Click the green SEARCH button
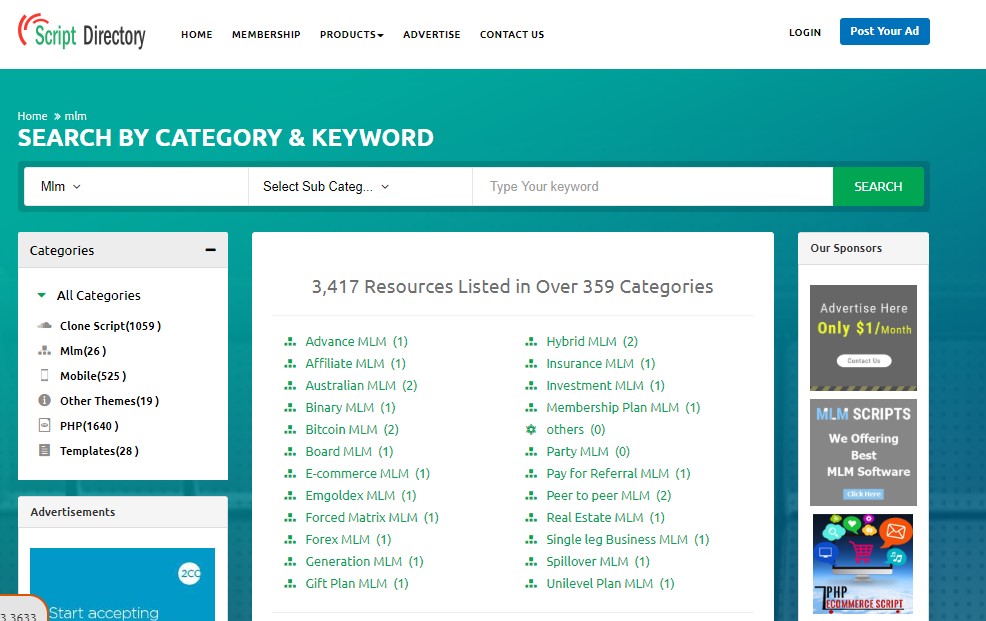 click(x=877, y=186)
